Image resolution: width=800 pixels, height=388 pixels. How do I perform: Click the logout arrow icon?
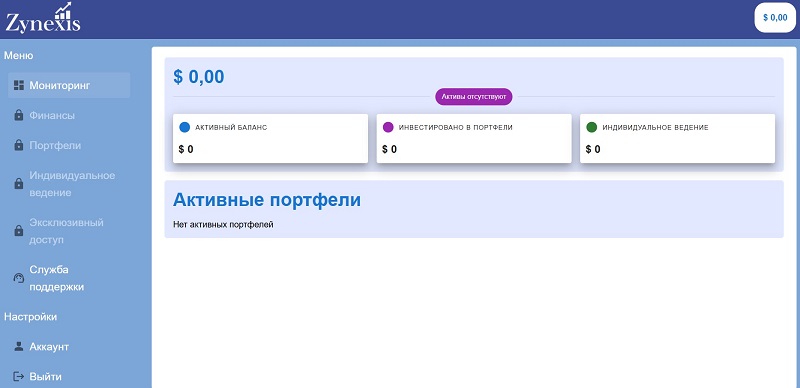tap(19, 377)
